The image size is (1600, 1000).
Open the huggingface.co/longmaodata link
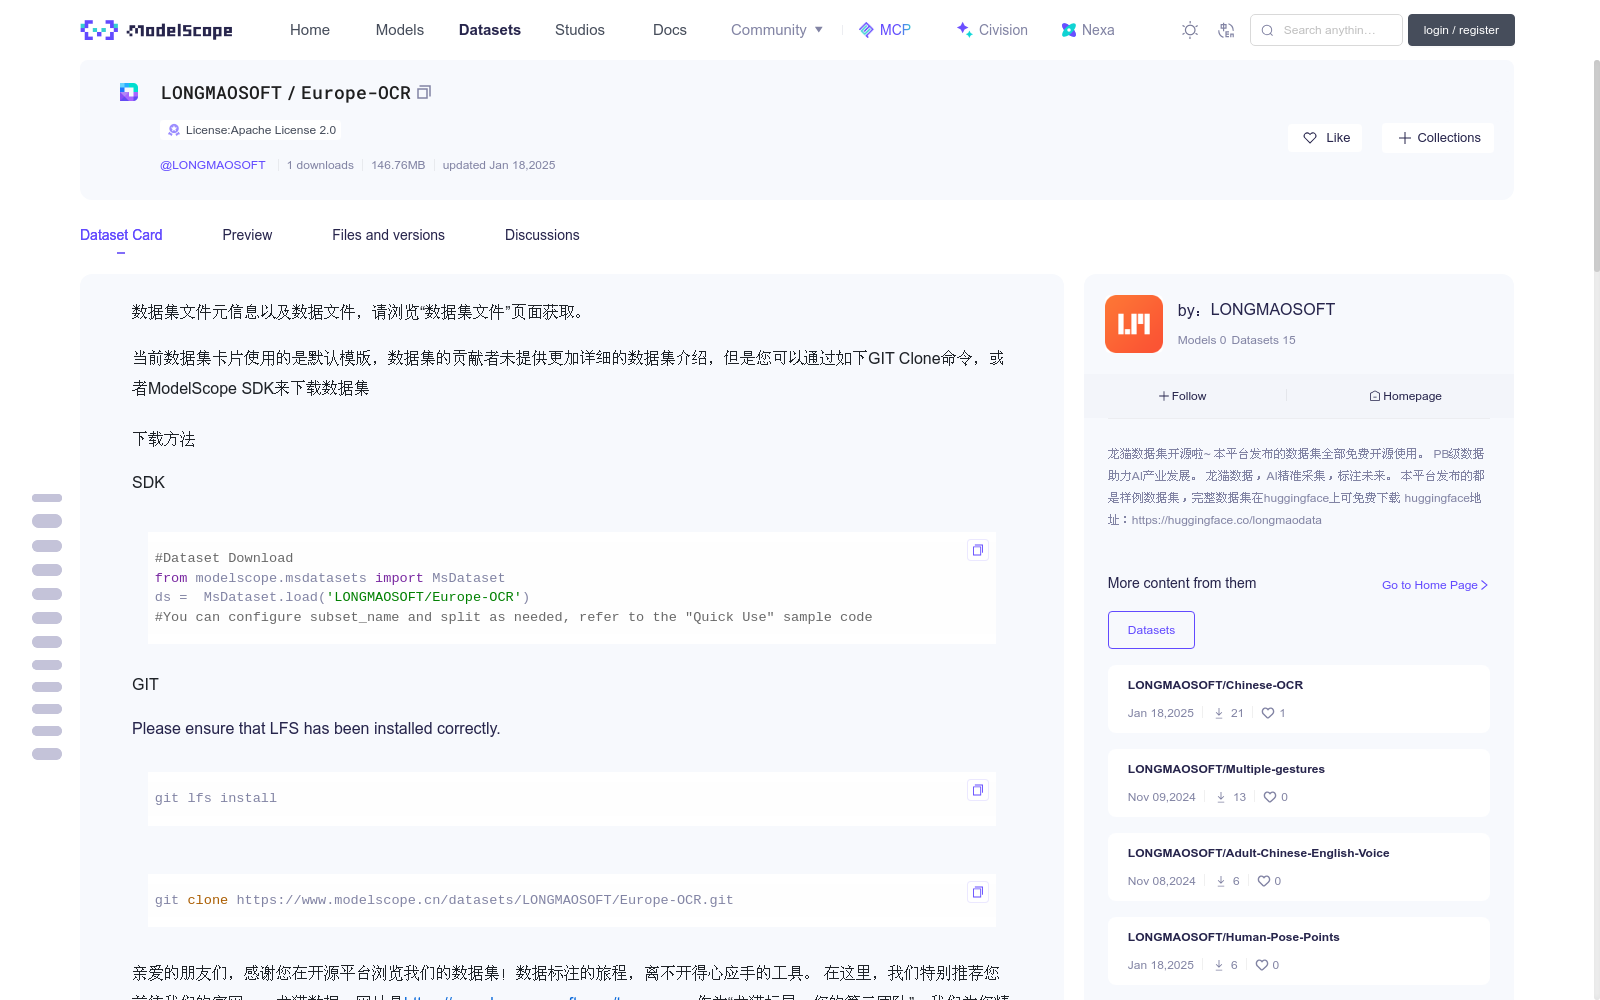[1226, 520]
